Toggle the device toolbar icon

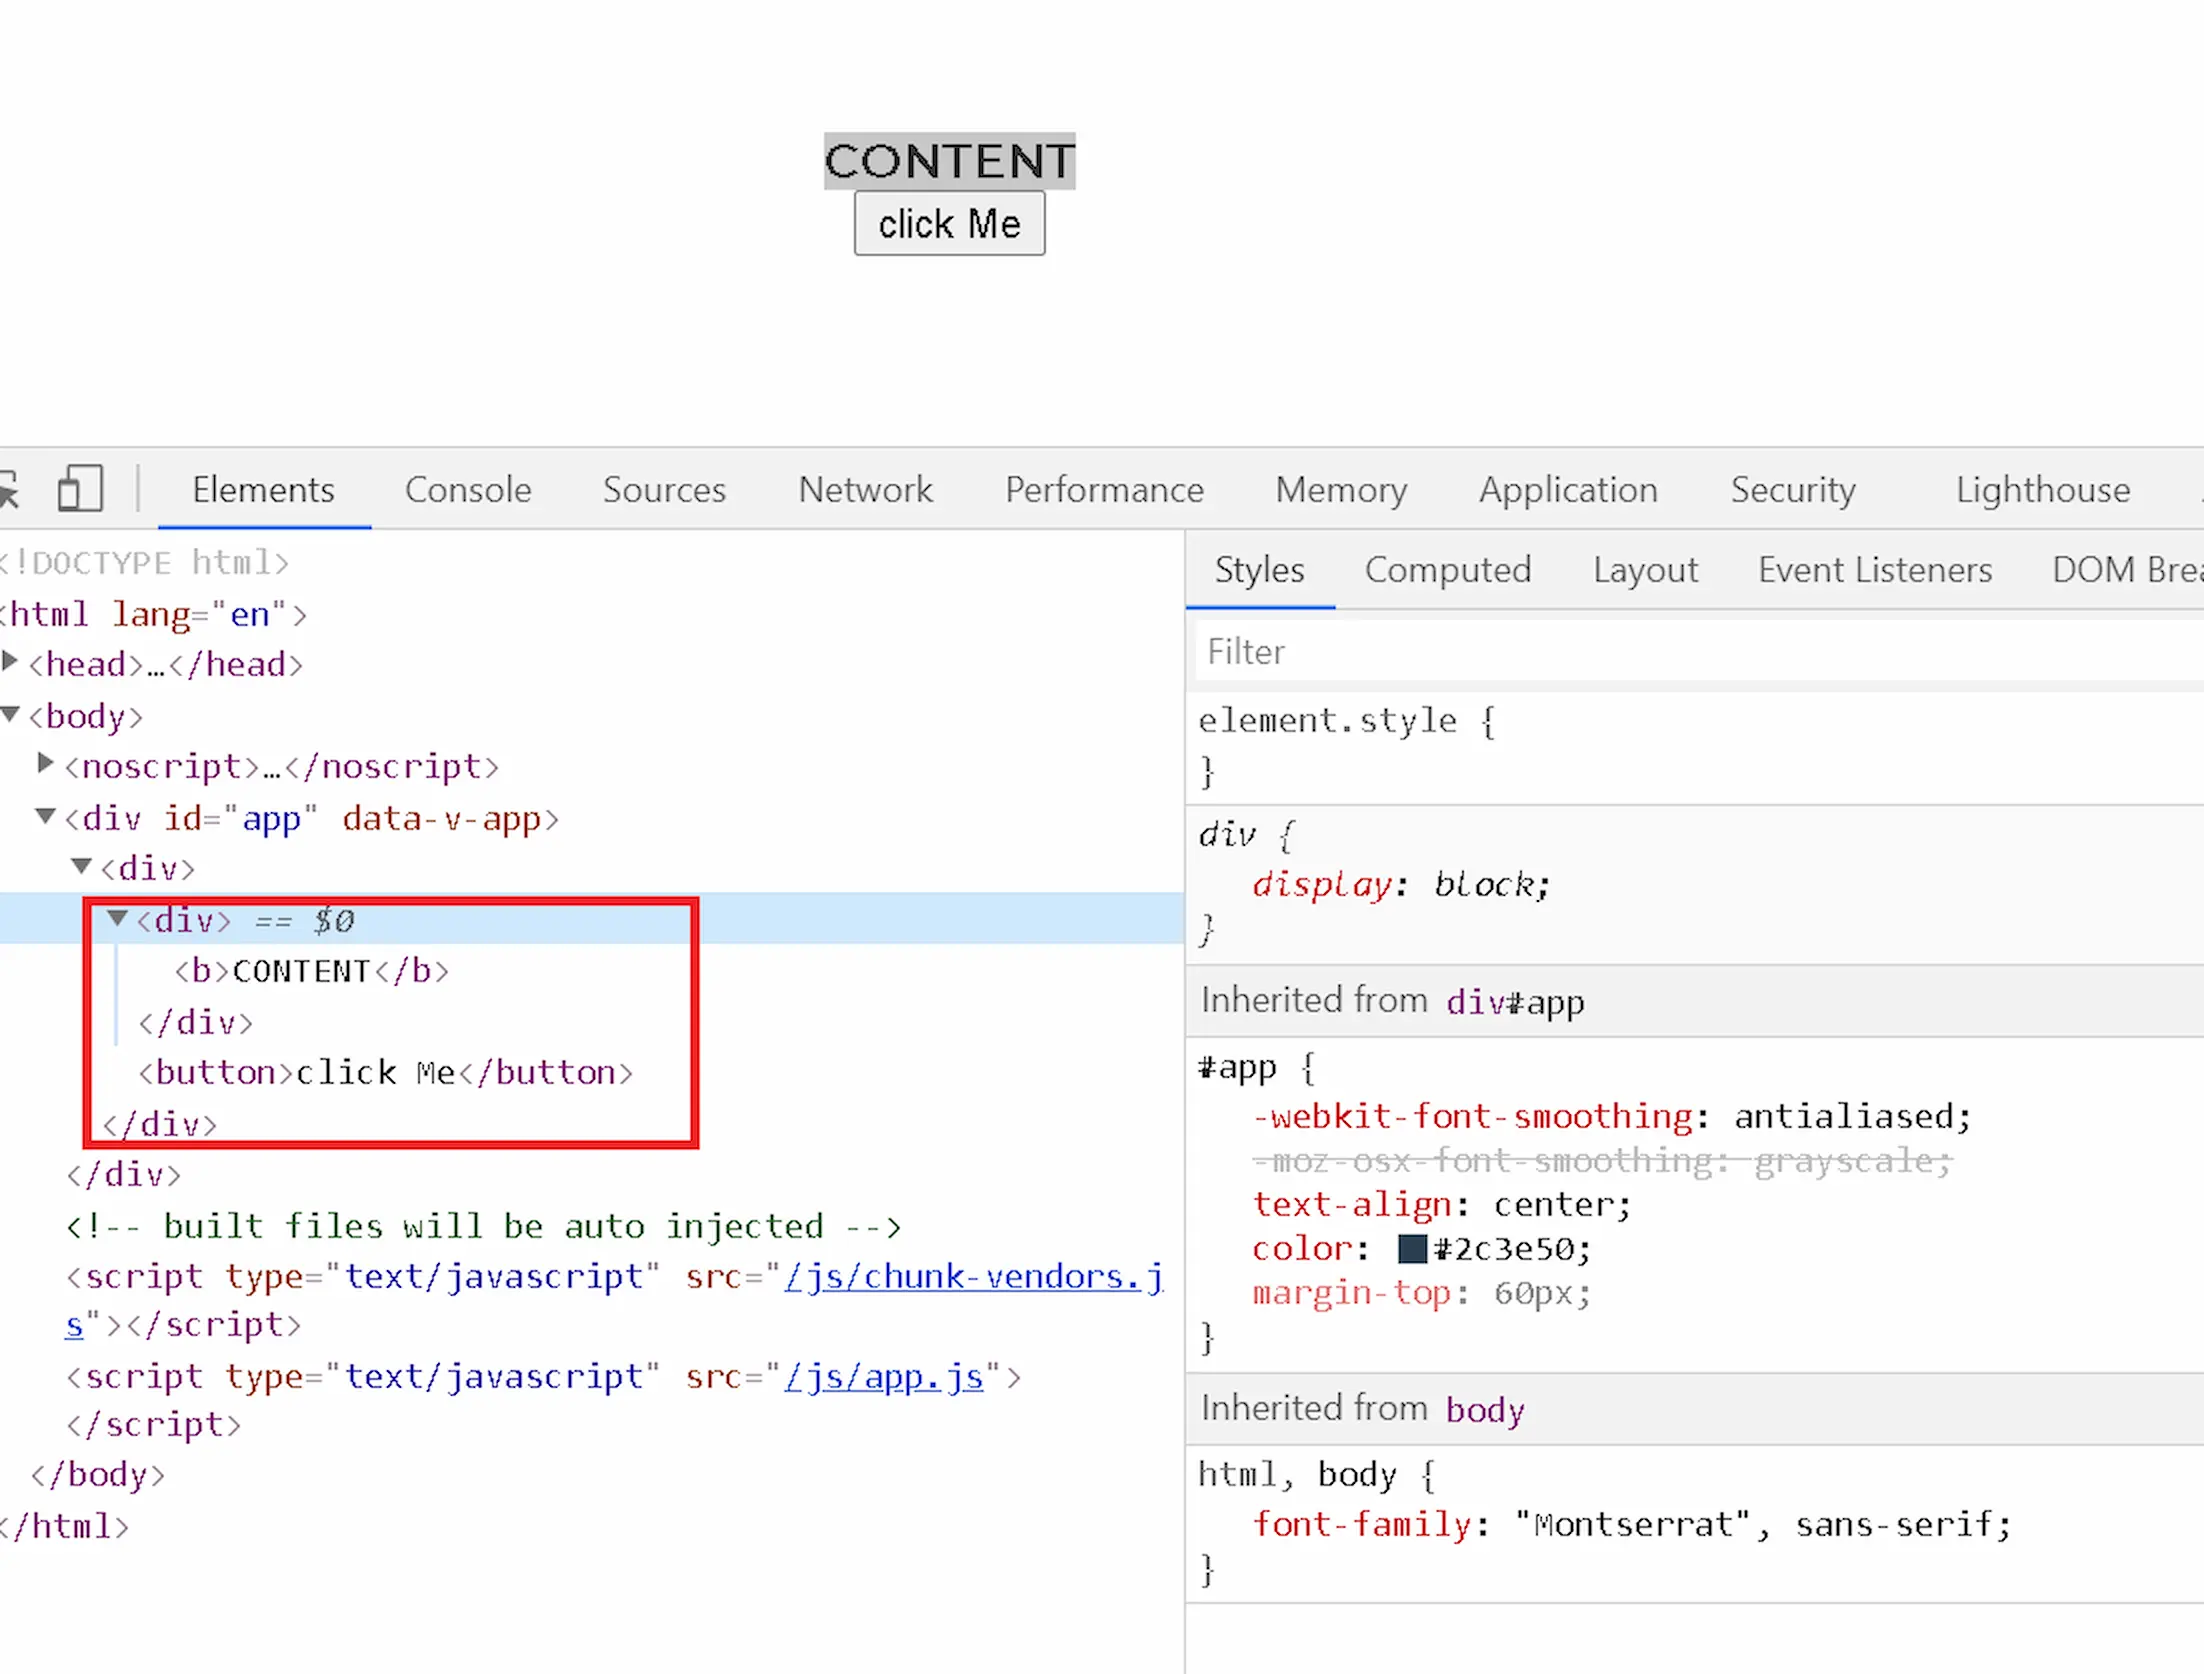[x=80, y=489]
